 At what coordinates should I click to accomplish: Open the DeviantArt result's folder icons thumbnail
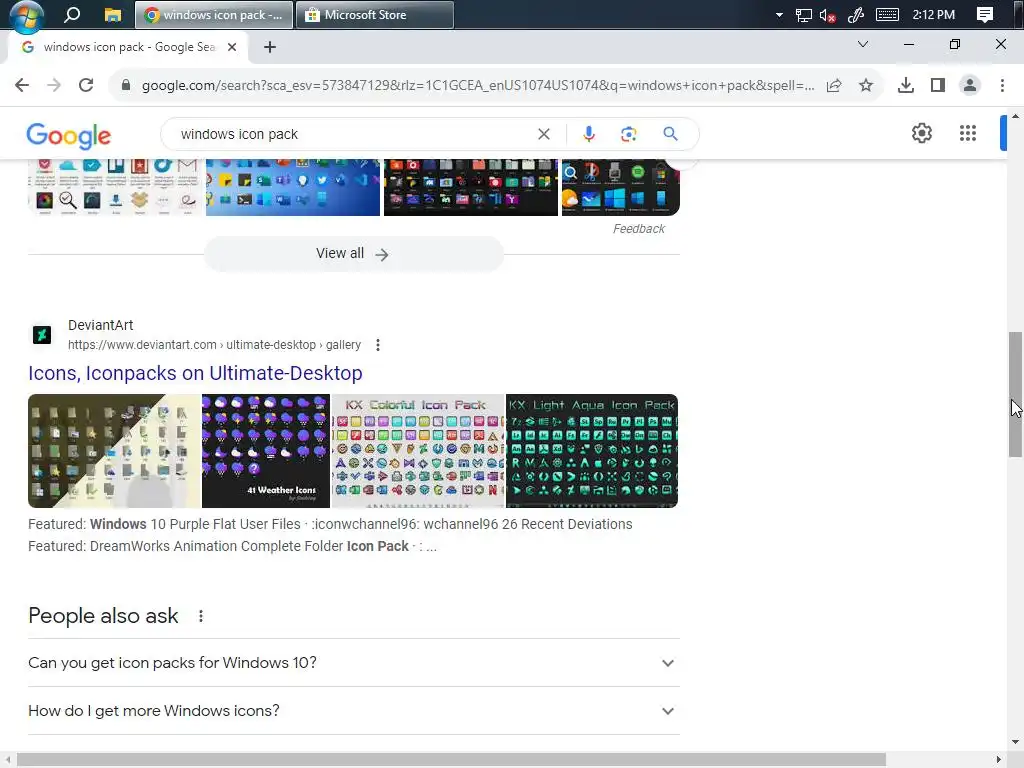click(114, 451)
